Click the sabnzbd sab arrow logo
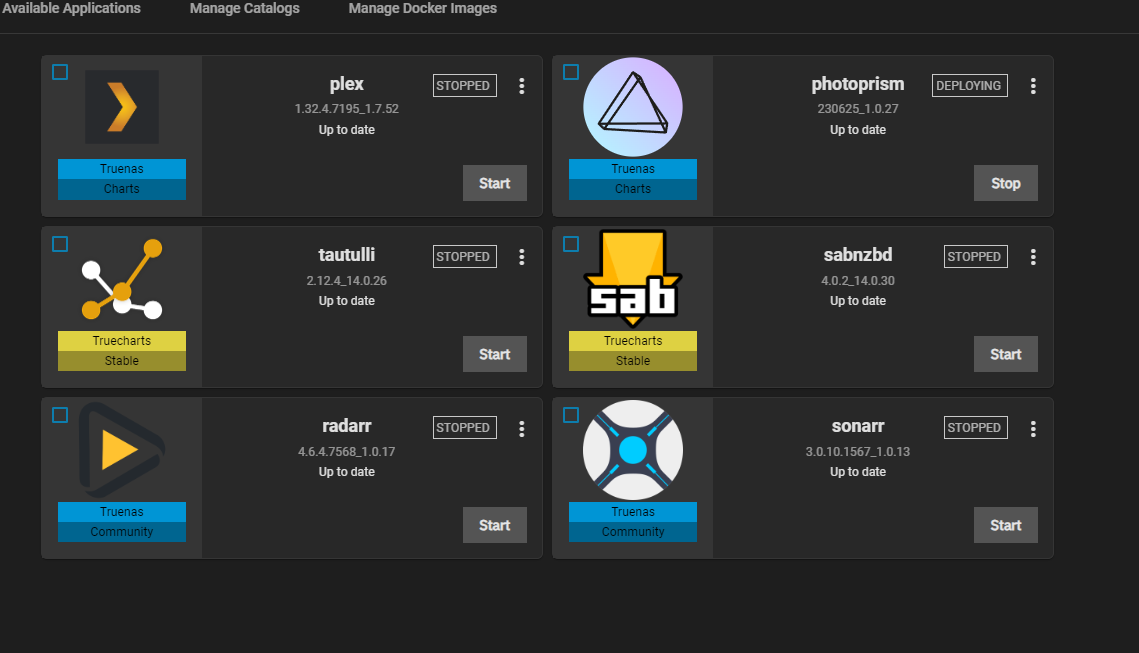Image resolution: width=1139 pixels, height=653 pixels. click(633, 278)
